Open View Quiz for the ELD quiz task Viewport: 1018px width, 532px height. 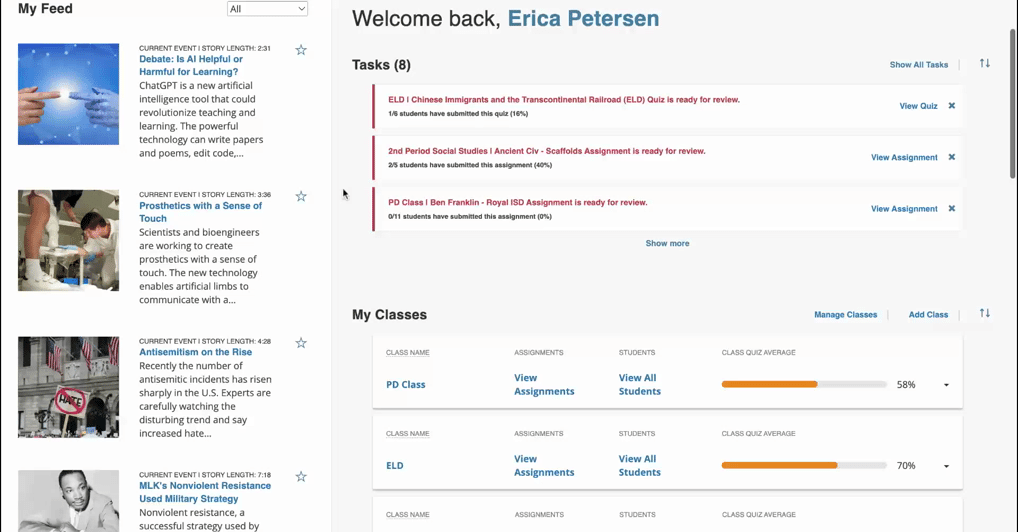[x=918, y=106]
